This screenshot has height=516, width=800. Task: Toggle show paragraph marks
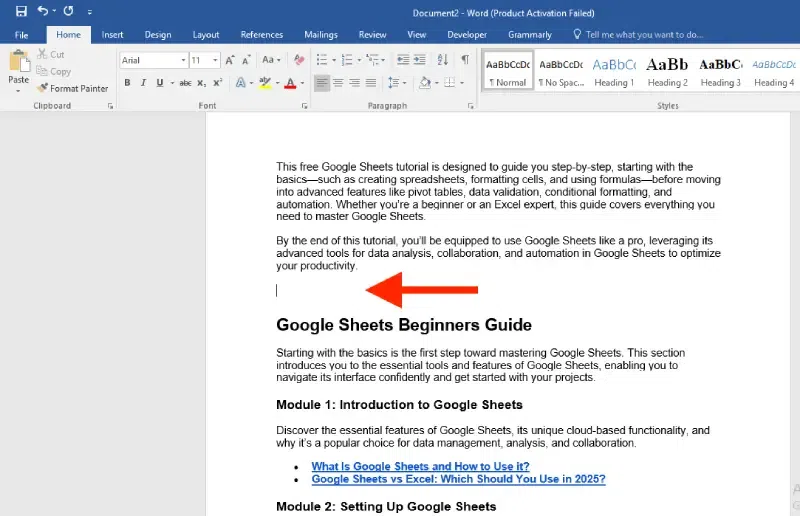click(x=465, y=60)
